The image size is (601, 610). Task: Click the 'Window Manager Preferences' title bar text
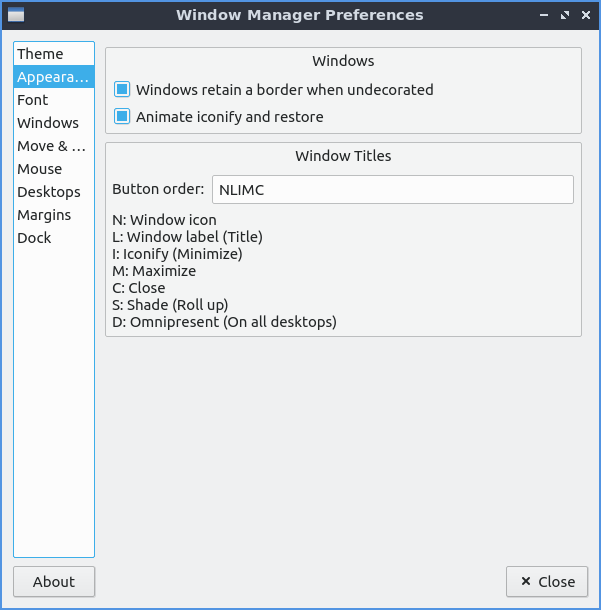pyautogui.click(x=299, y=15)
